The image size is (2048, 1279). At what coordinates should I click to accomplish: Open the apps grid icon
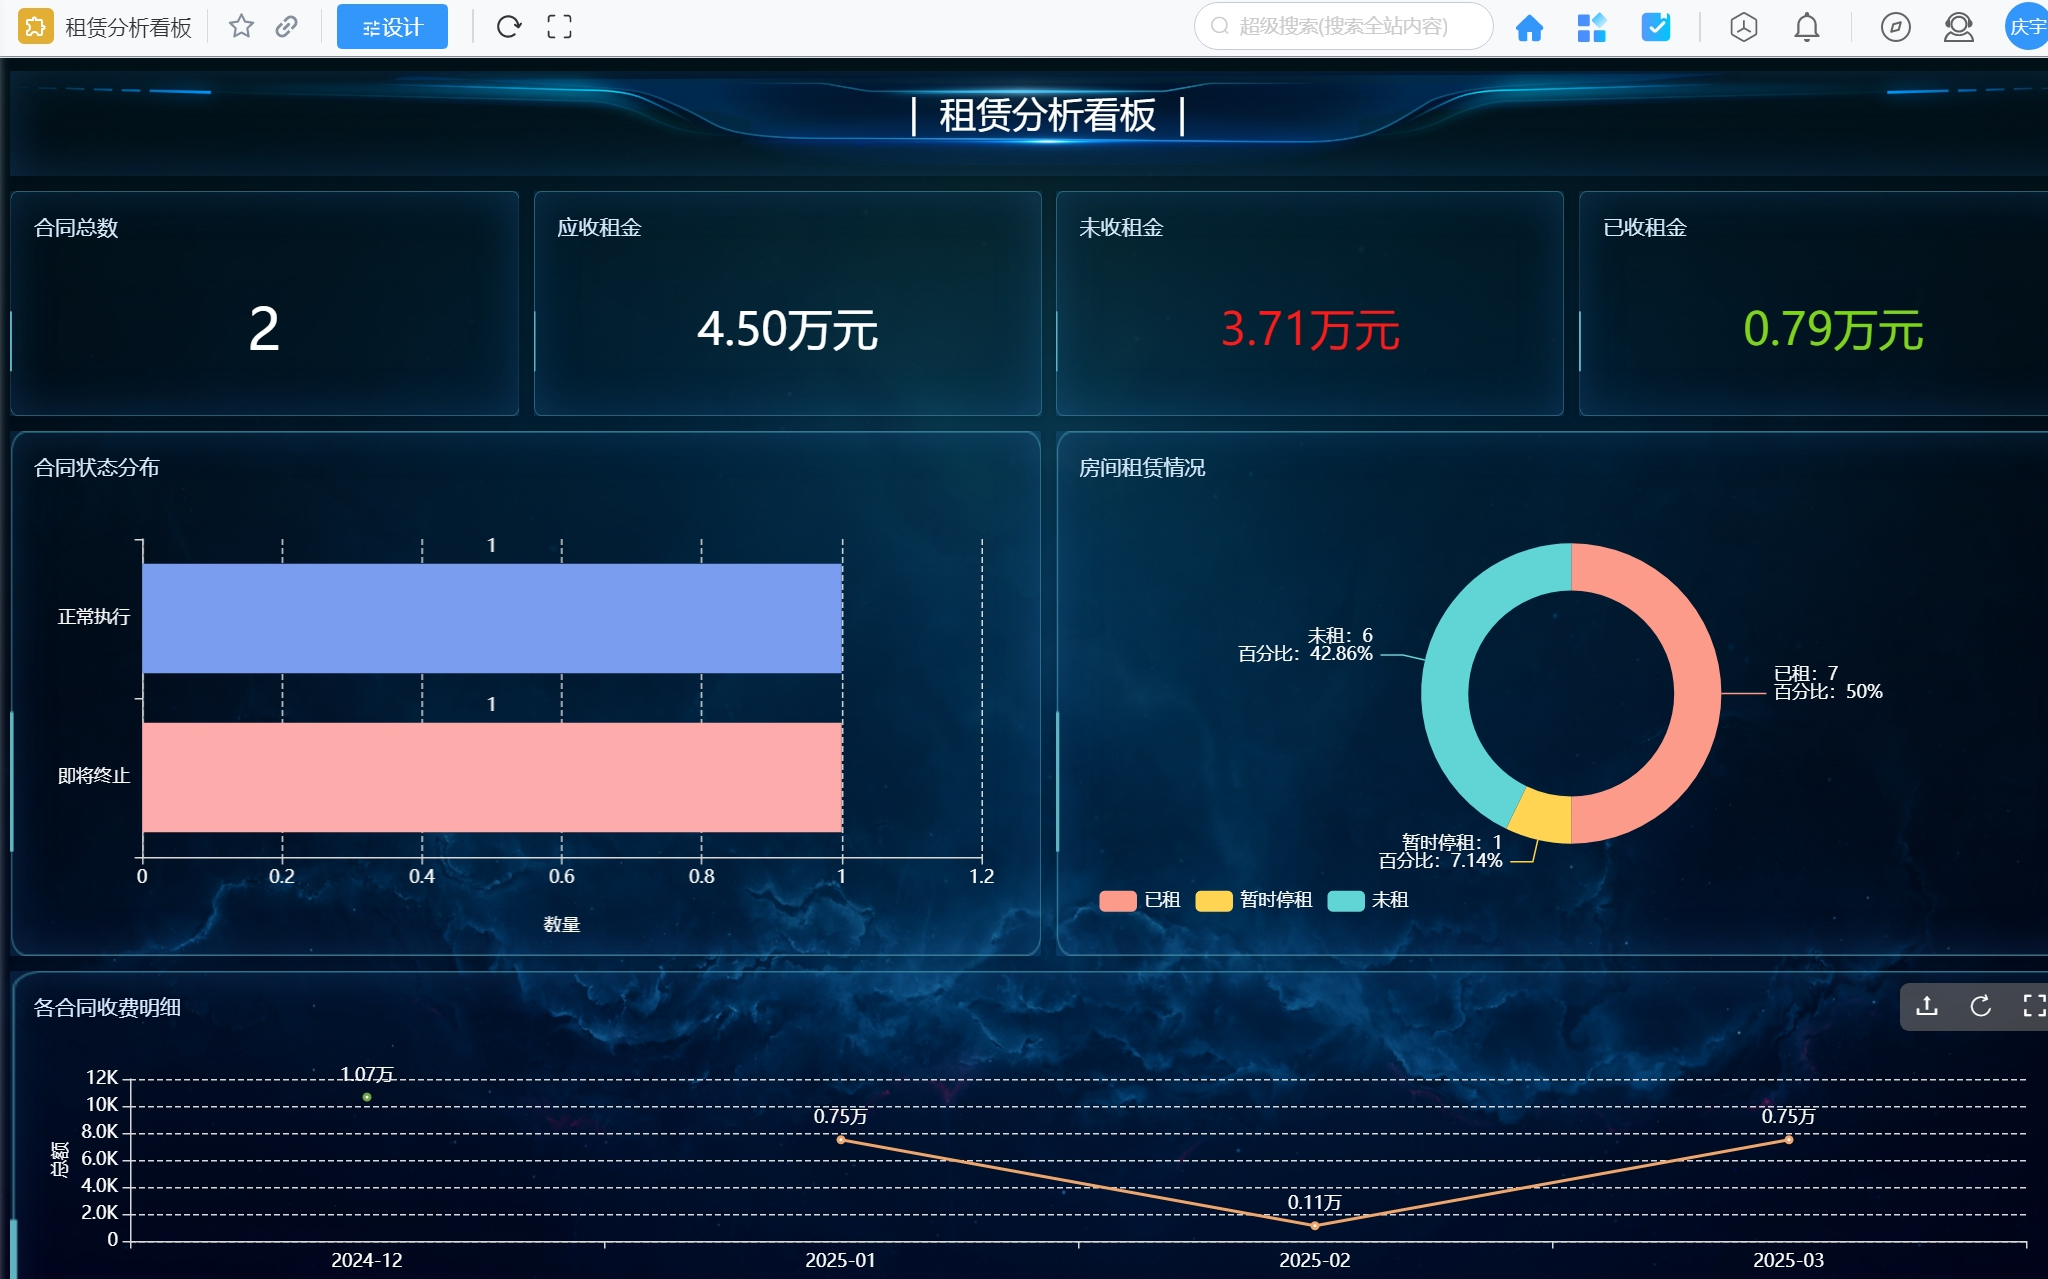tap(1591, 27)
